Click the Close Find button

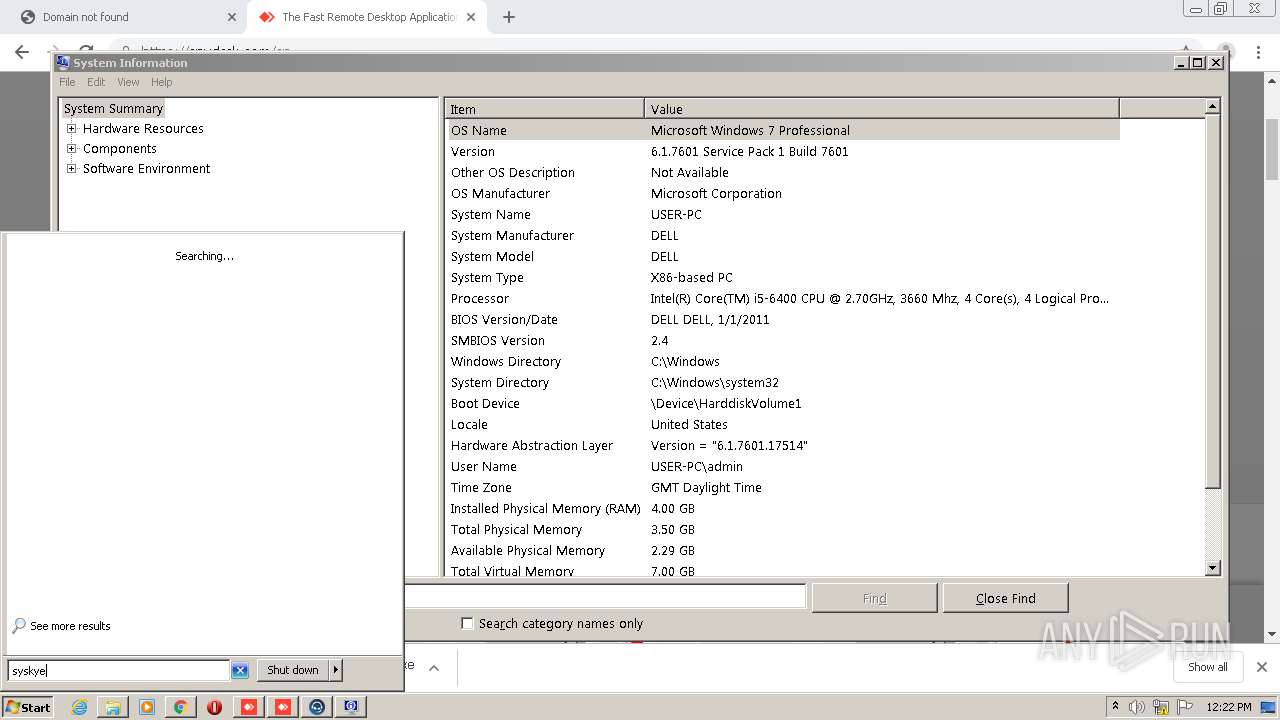tap(1005, 598)
